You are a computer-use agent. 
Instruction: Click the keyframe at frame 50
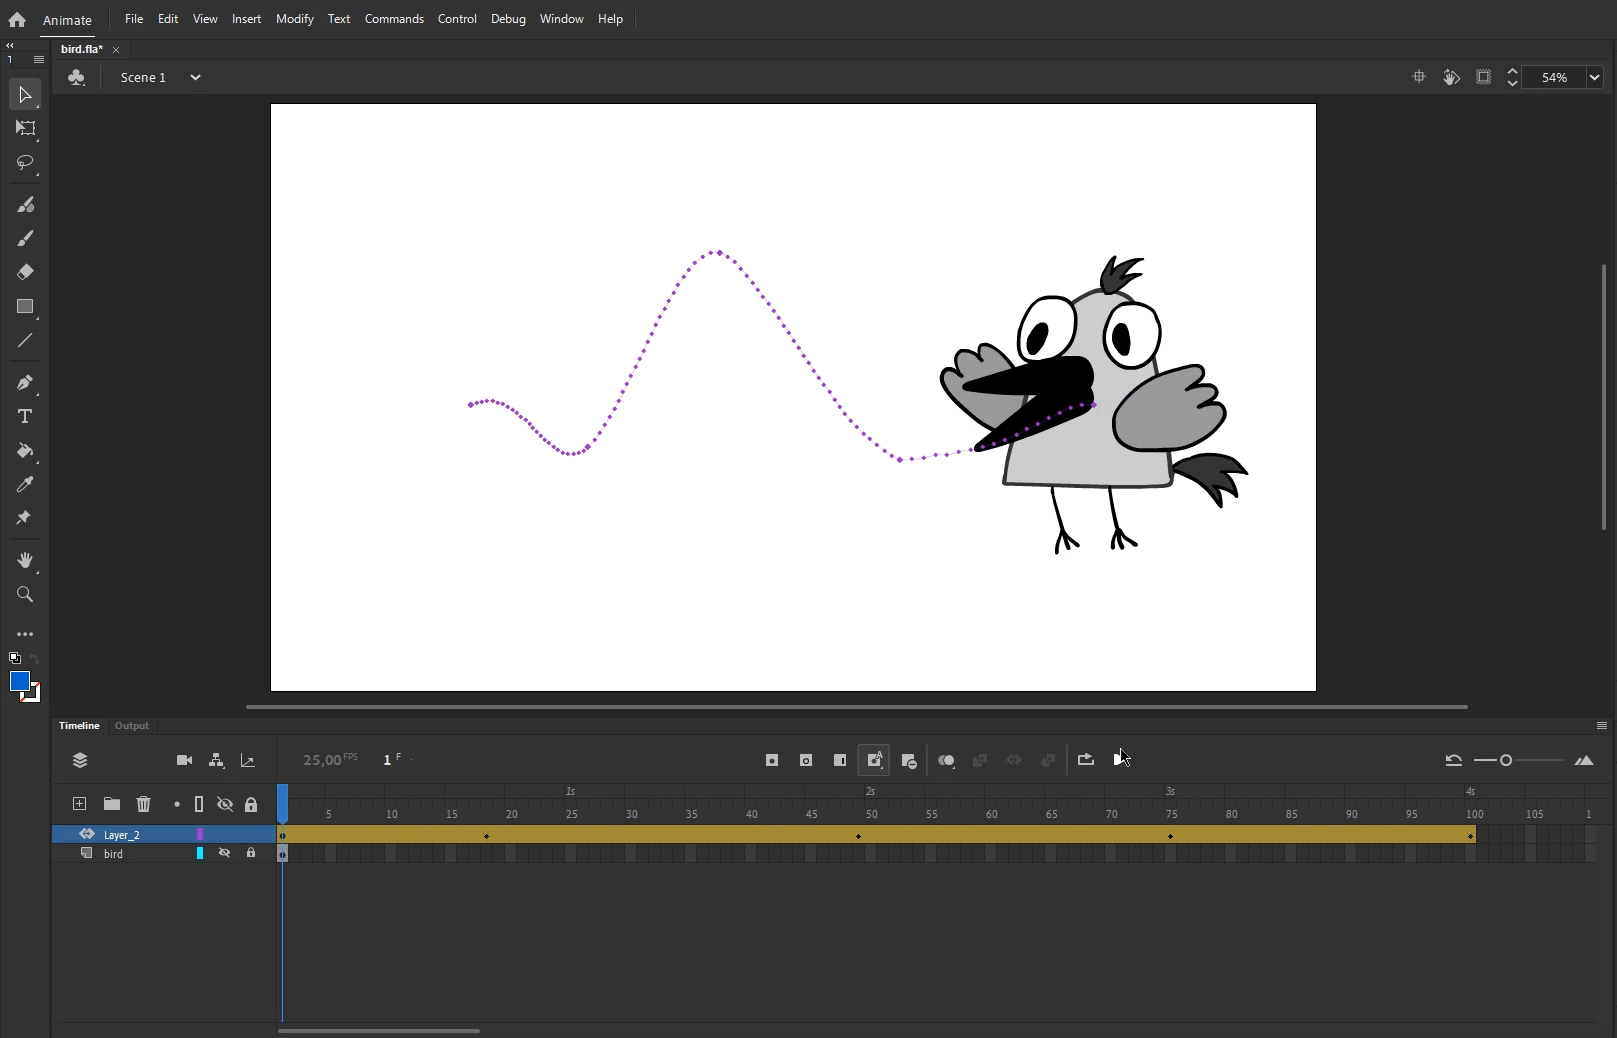859,836
